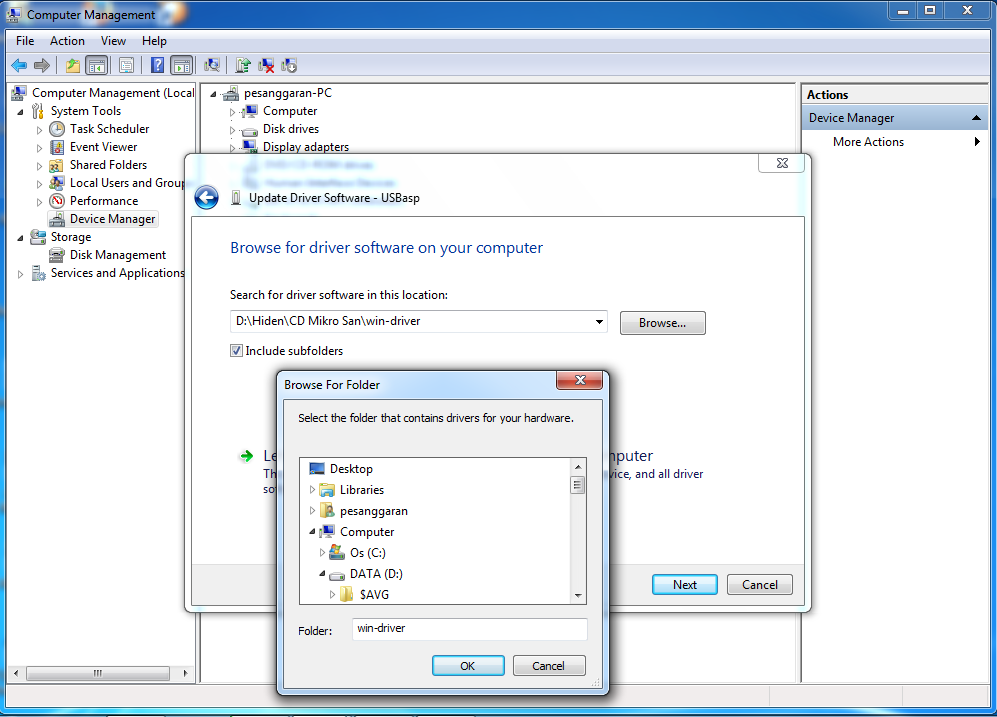Click inside the Folder name input field
997x717 pixels.
469,630
